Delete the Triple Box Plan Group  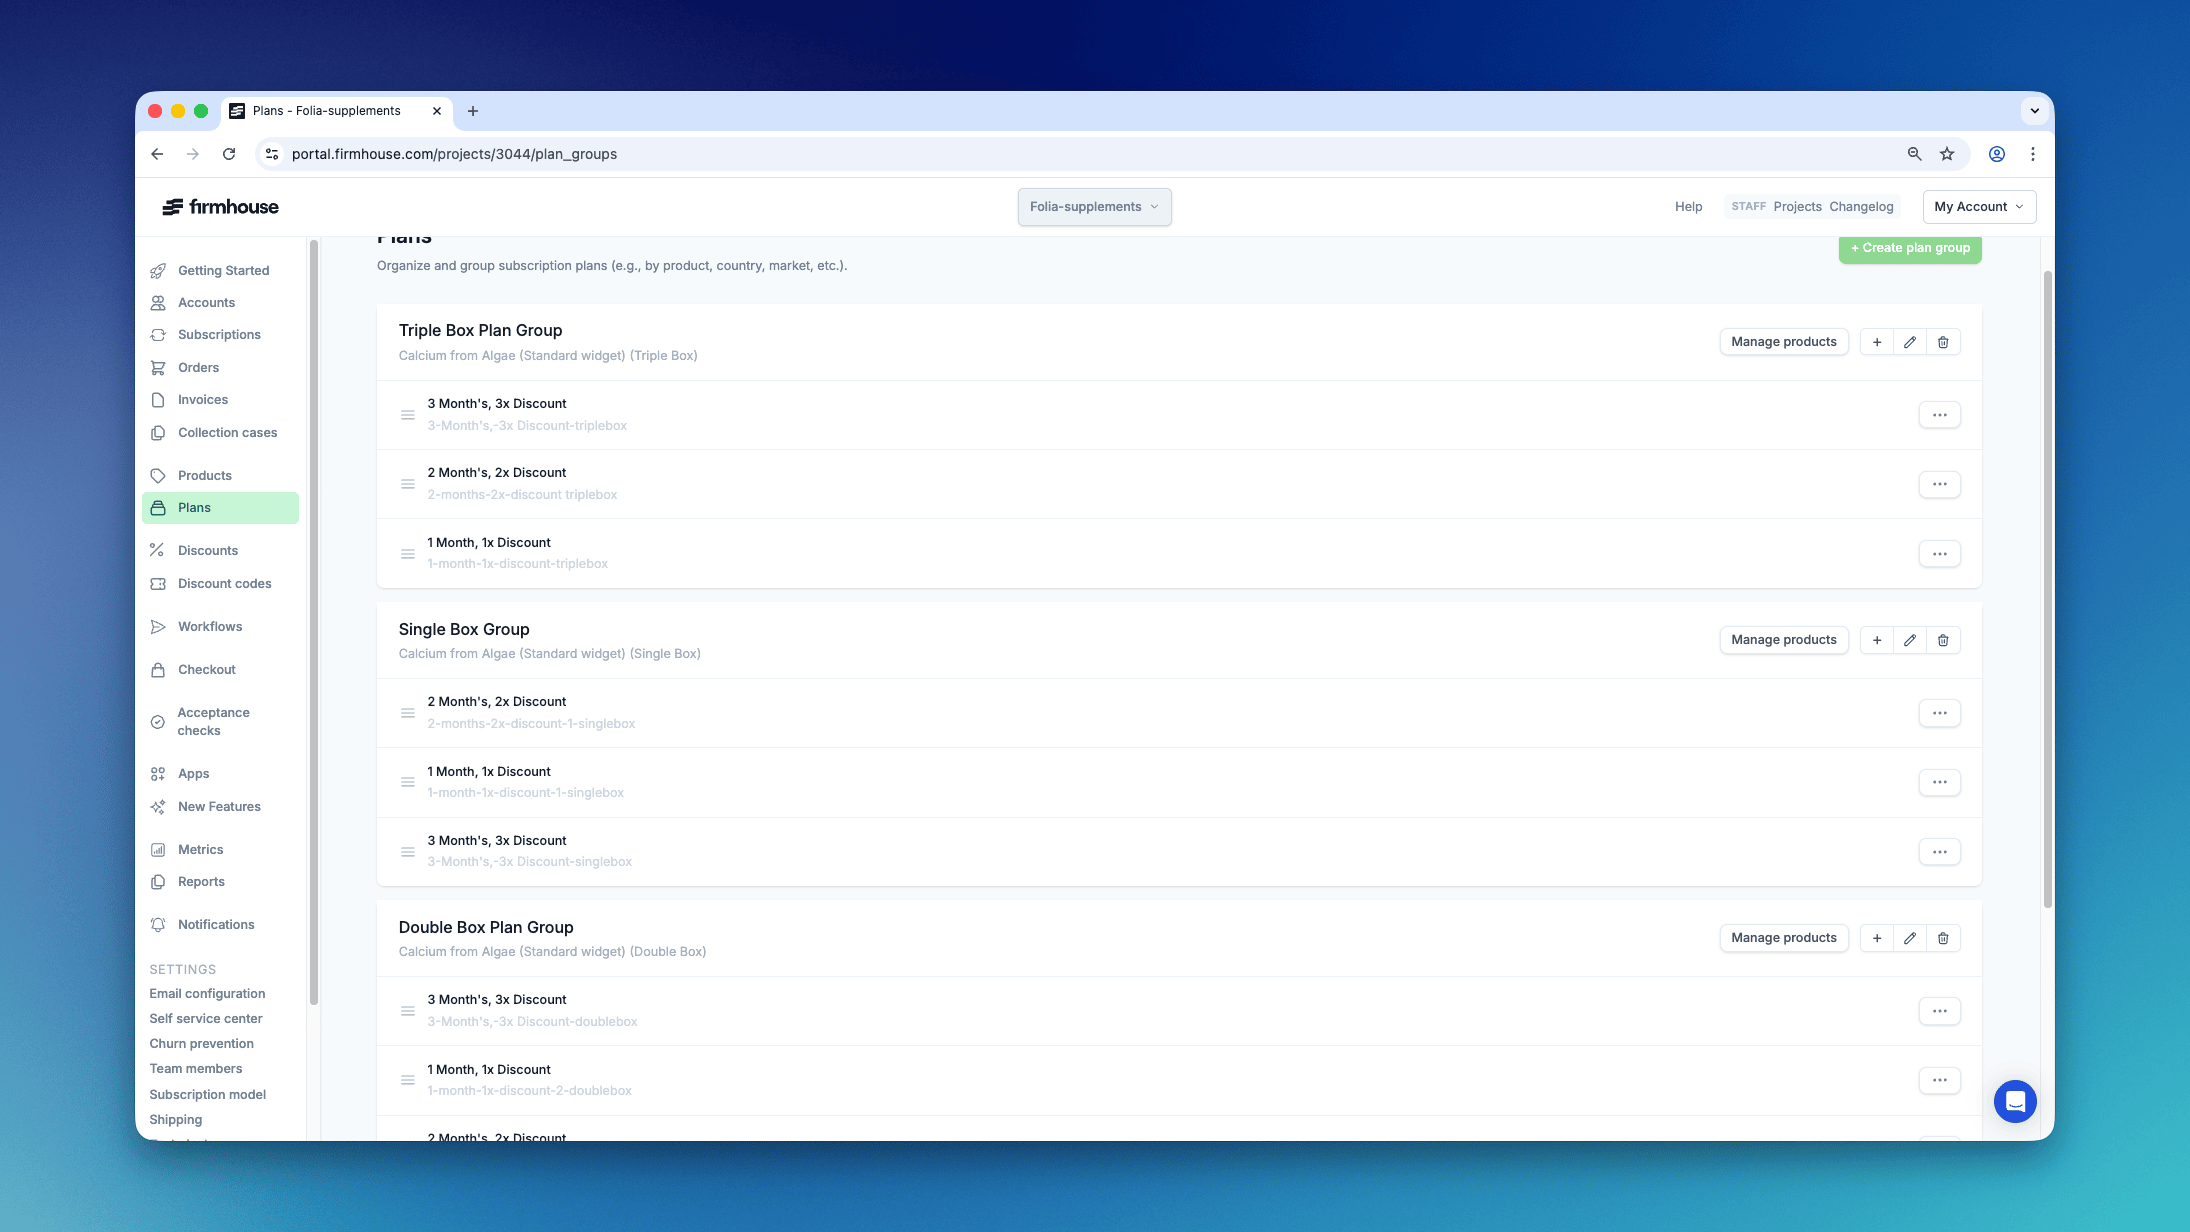coord(1942,342)
